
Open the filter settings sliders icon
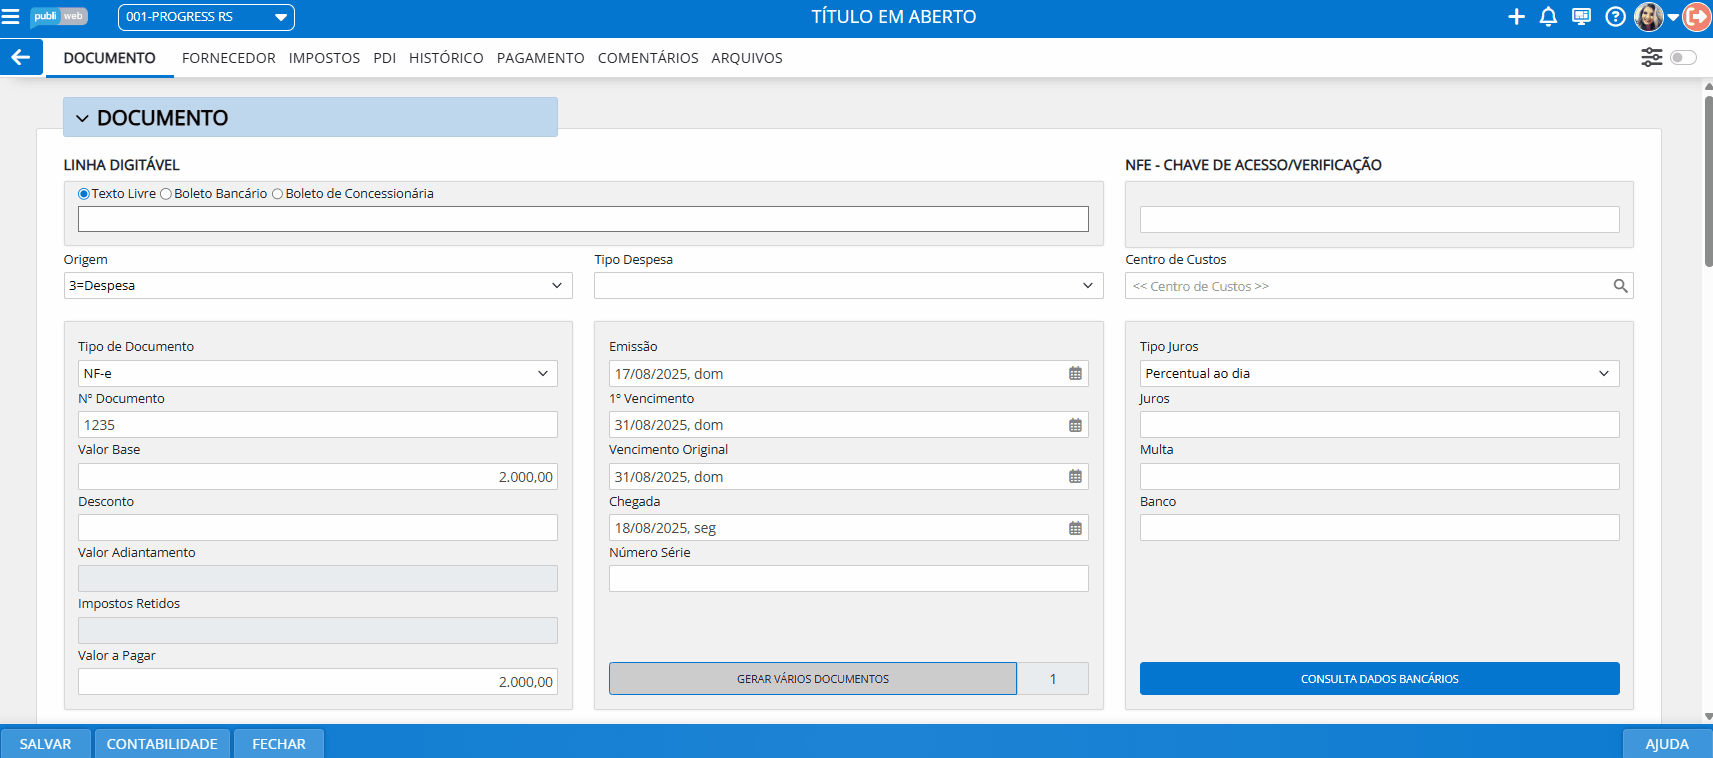pyautogui.click(x=1651, y=57)
